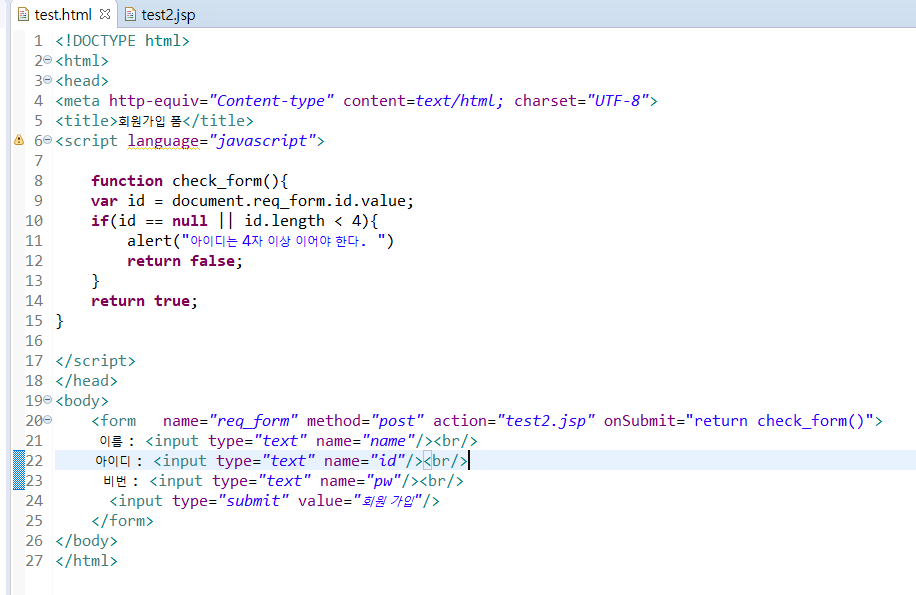Screen dimensions: 916x595
Task: Collapse the script block fold on line 6
Action: pos(48,140)
